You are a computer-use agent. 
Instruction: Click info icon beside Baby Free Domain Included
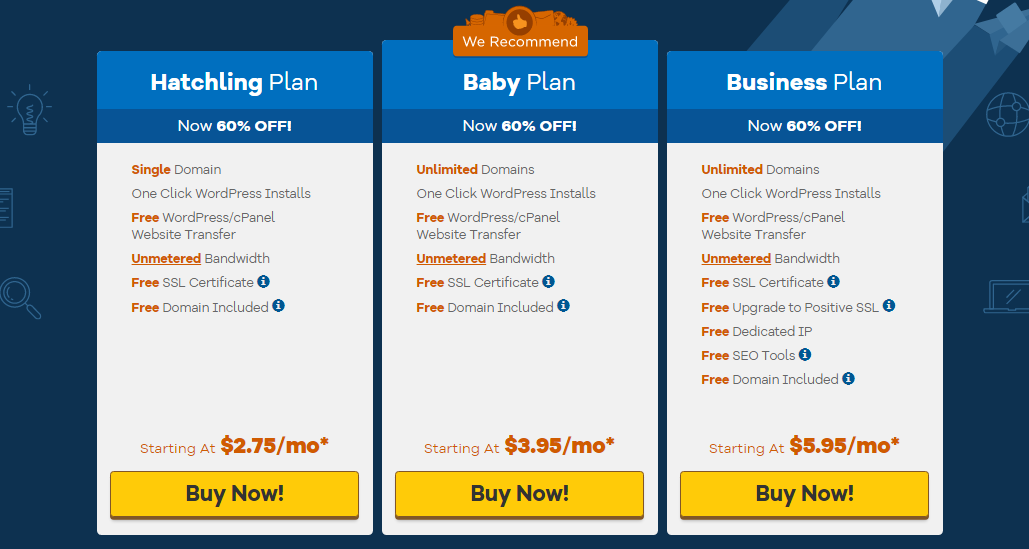coord(564,306)
